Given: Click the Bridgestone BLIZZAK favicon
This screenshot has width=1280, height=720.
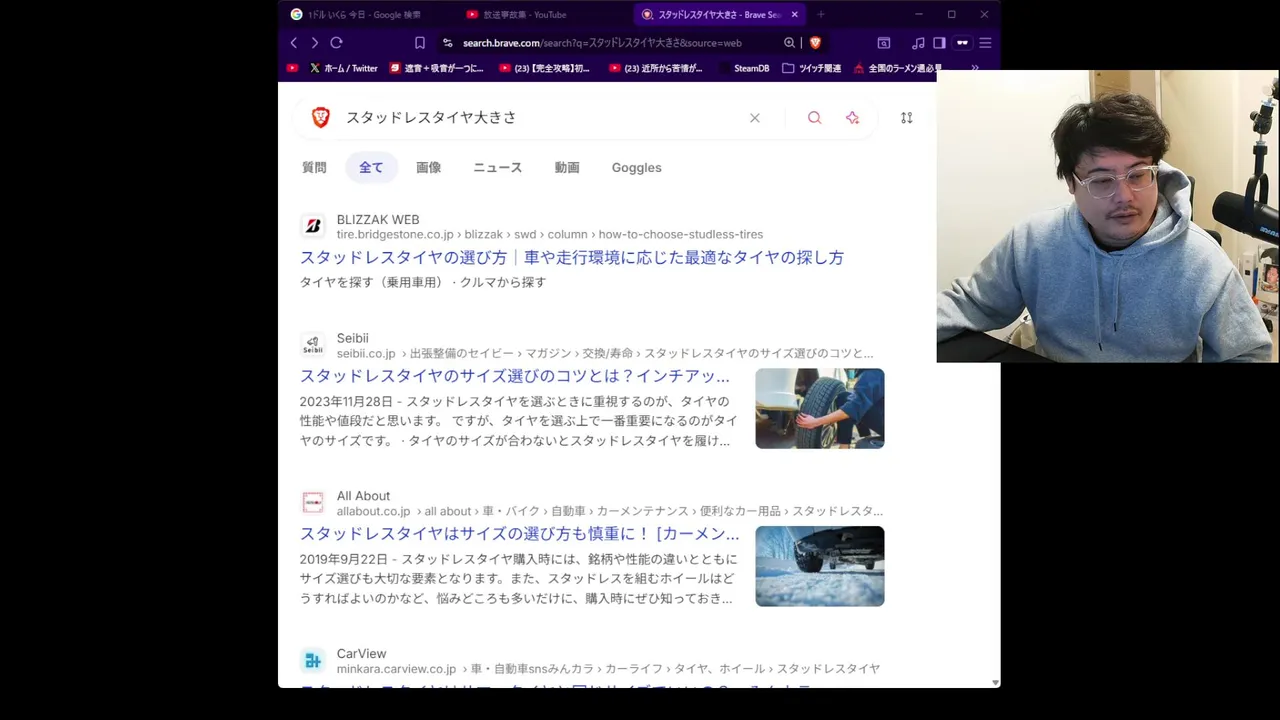Looking at the screenshot, I should pos(313,226).
